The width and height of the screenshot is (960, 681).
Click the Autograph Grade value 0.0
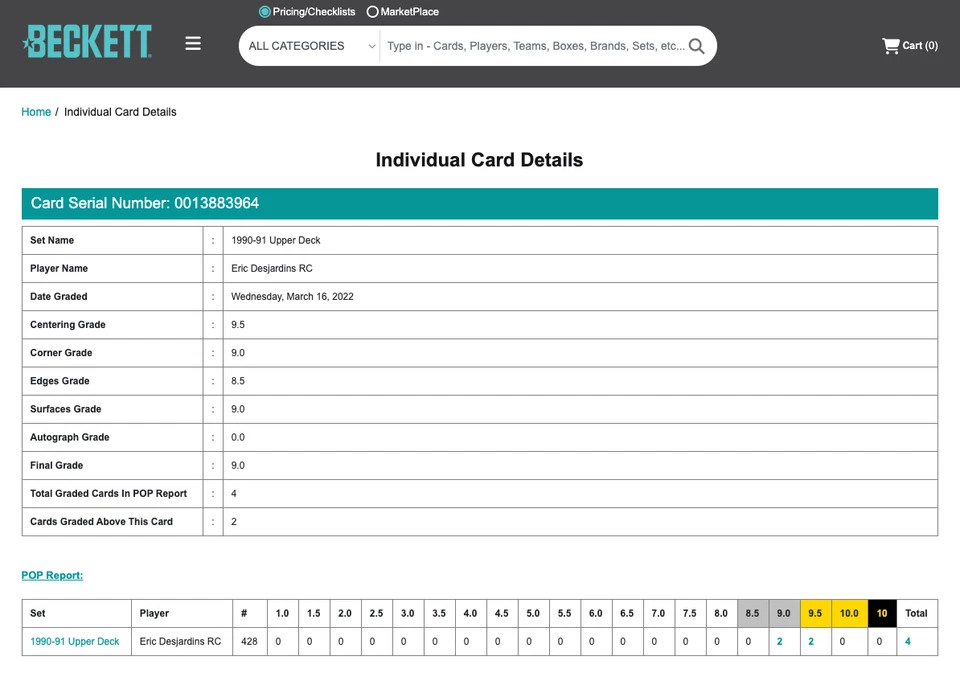coord(238,437)
